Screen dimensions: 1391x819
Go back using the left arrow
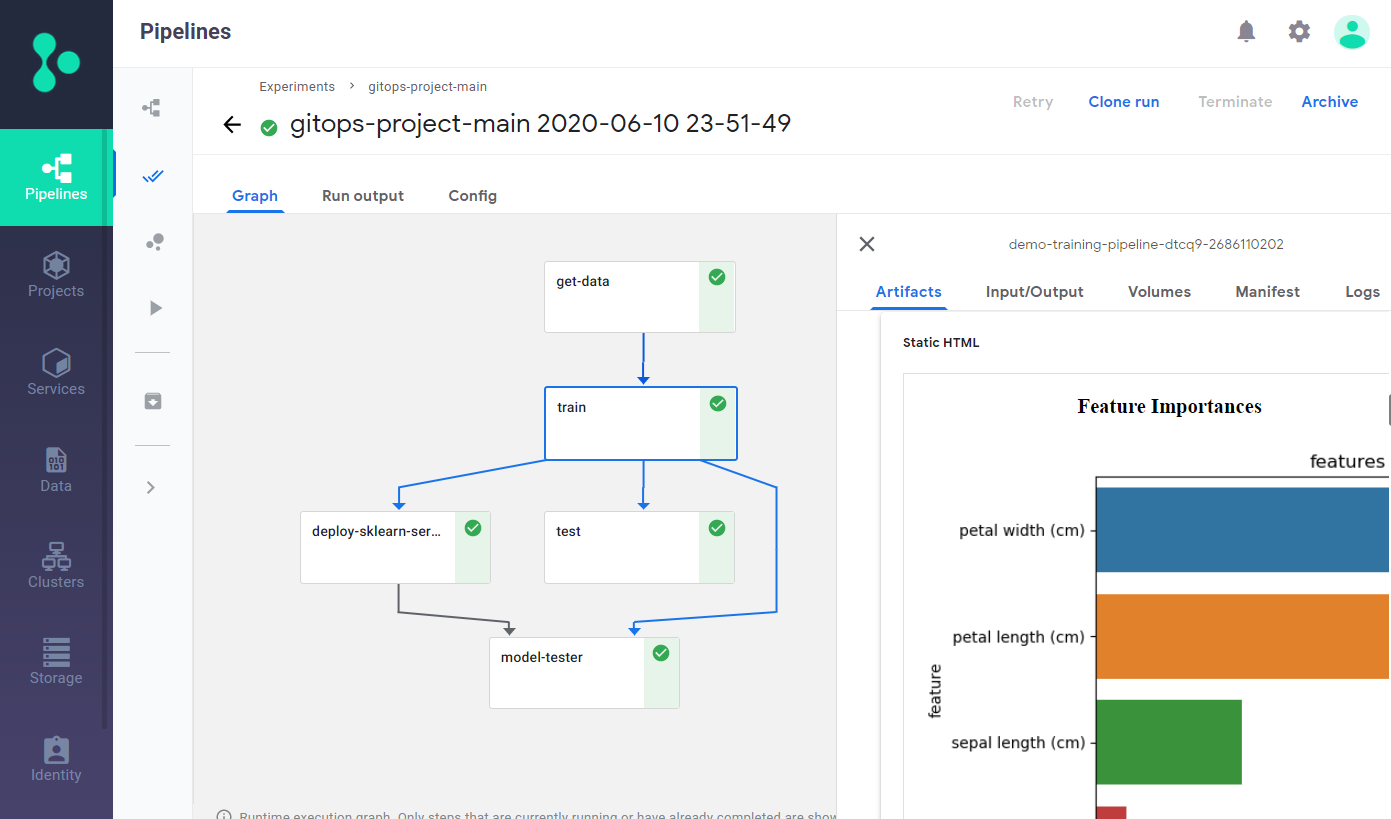click(232, 125)
